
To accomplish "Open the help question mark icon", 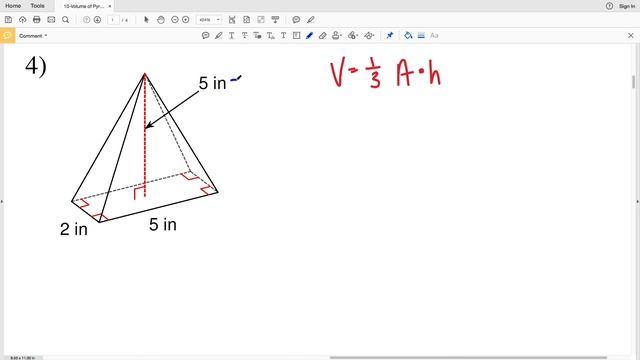I will (x=609, y=6).
